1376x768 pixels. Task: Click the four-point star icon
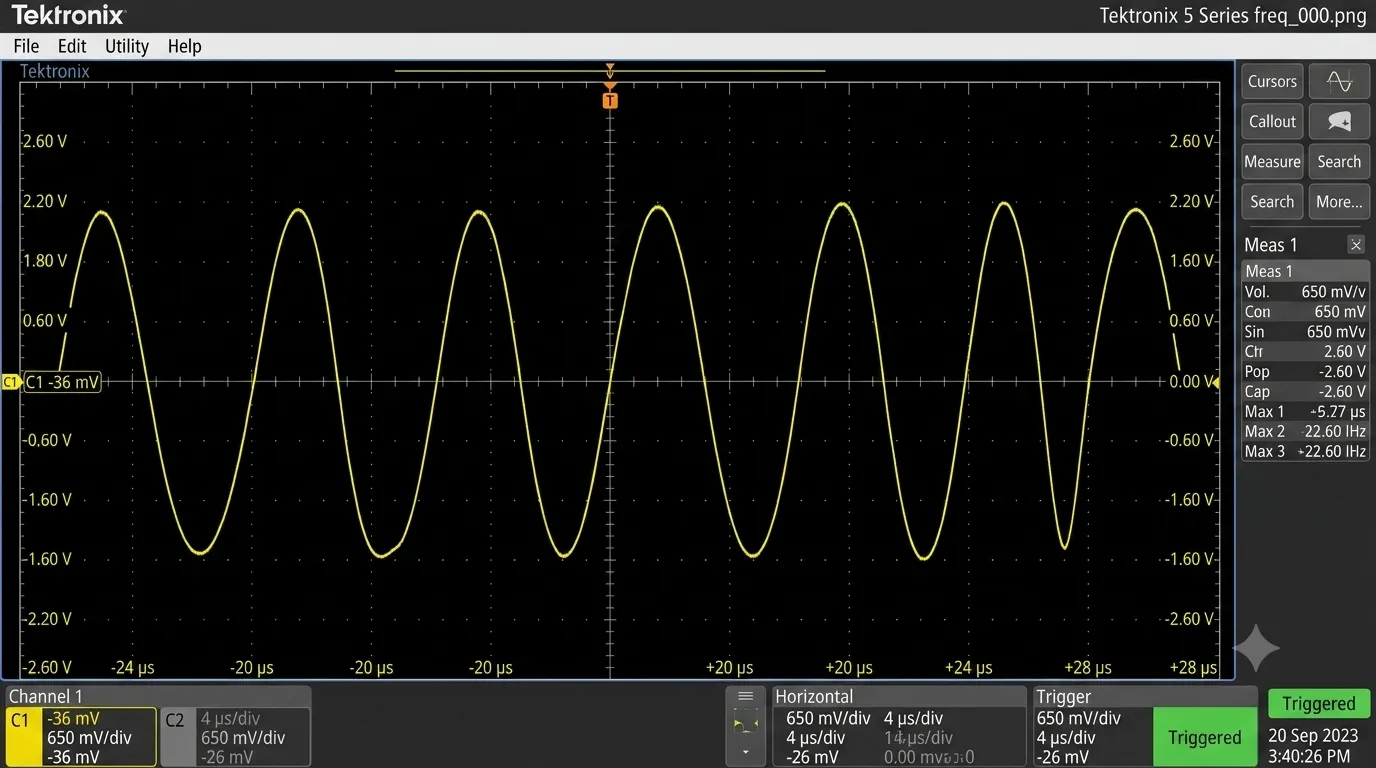pyautogui.click(x=1256, y=648)
